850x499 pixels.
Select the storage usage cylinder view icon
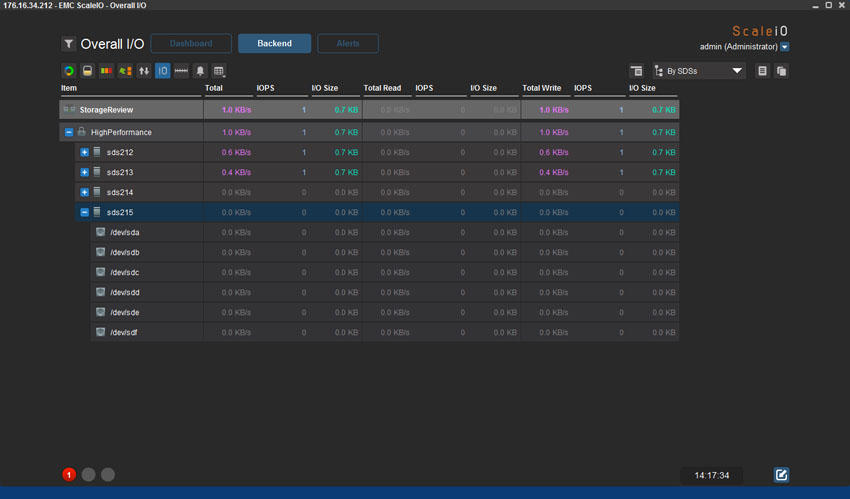point(87,71)
